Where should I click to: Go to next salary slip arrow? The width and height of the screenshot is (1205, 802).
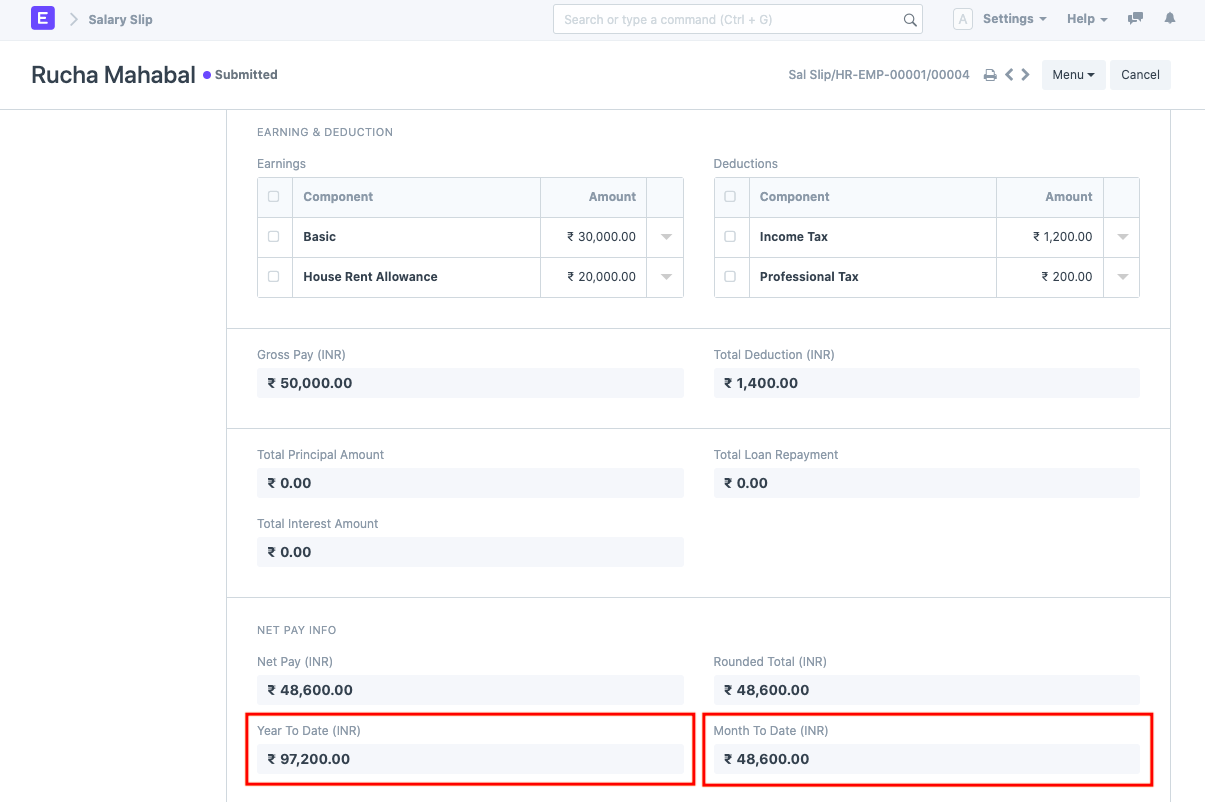click(x=1026, y=75)
